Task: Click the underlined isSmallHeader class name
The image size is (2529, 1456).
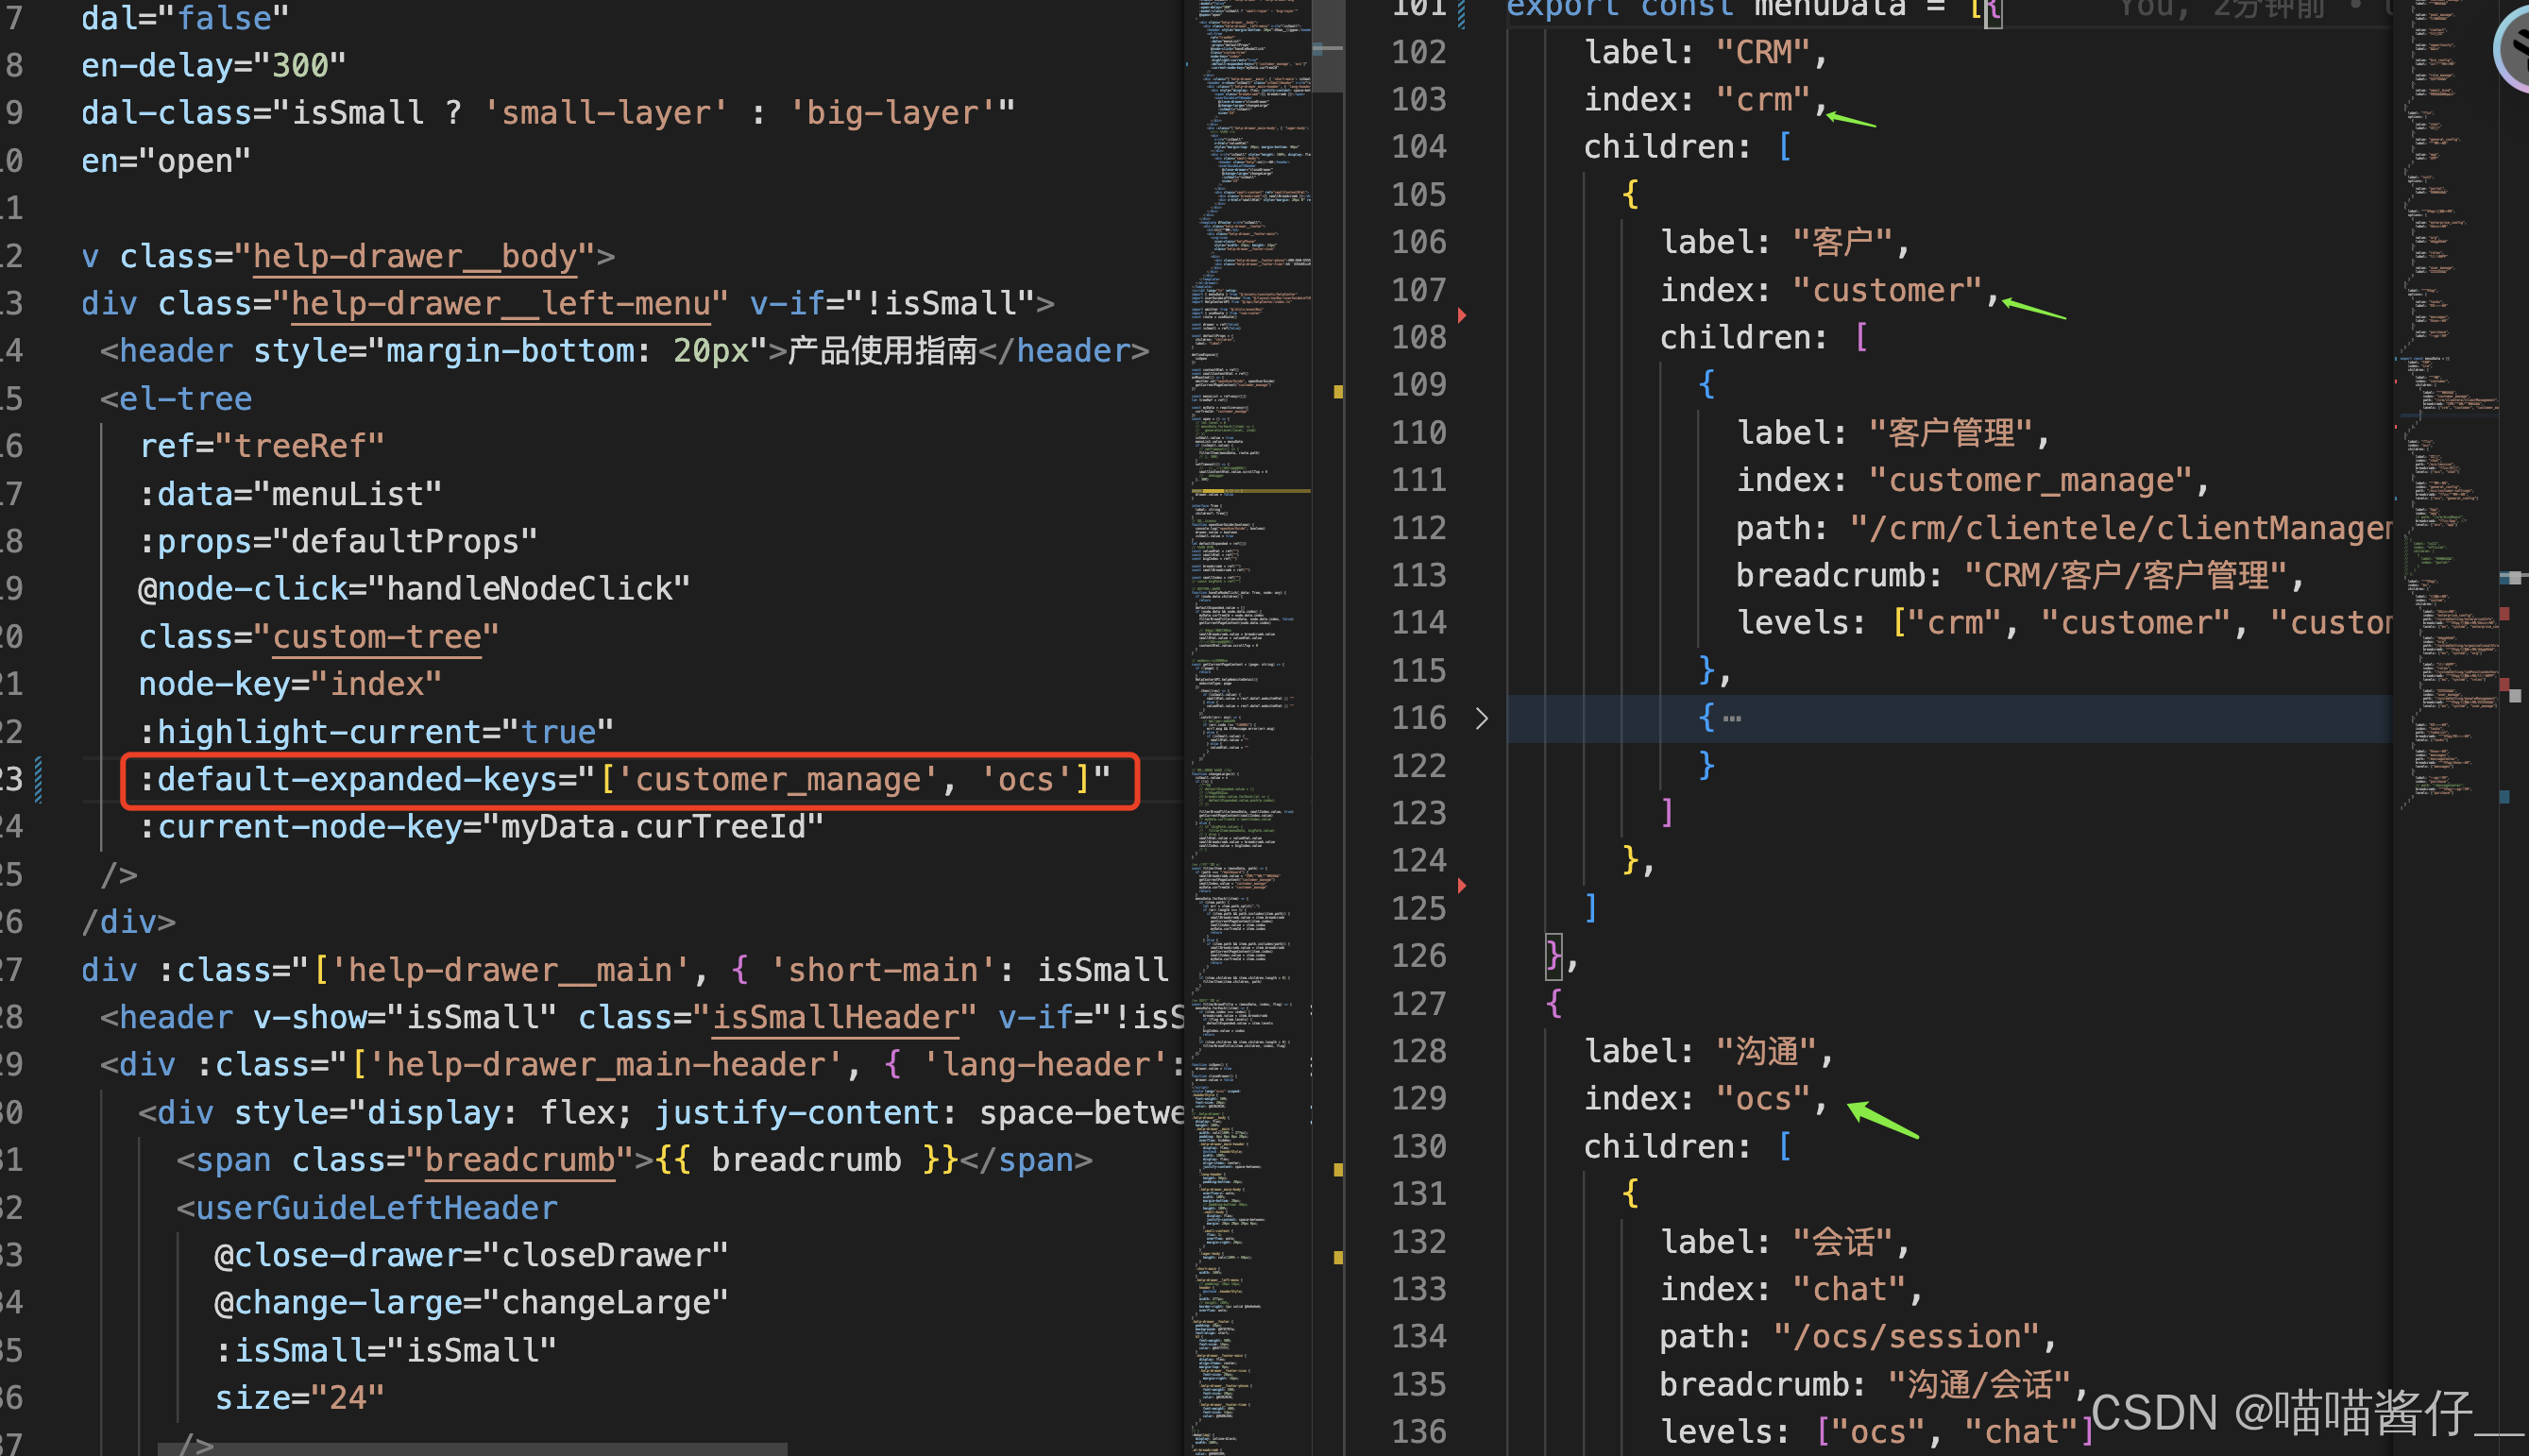Action: (835, 1017)
